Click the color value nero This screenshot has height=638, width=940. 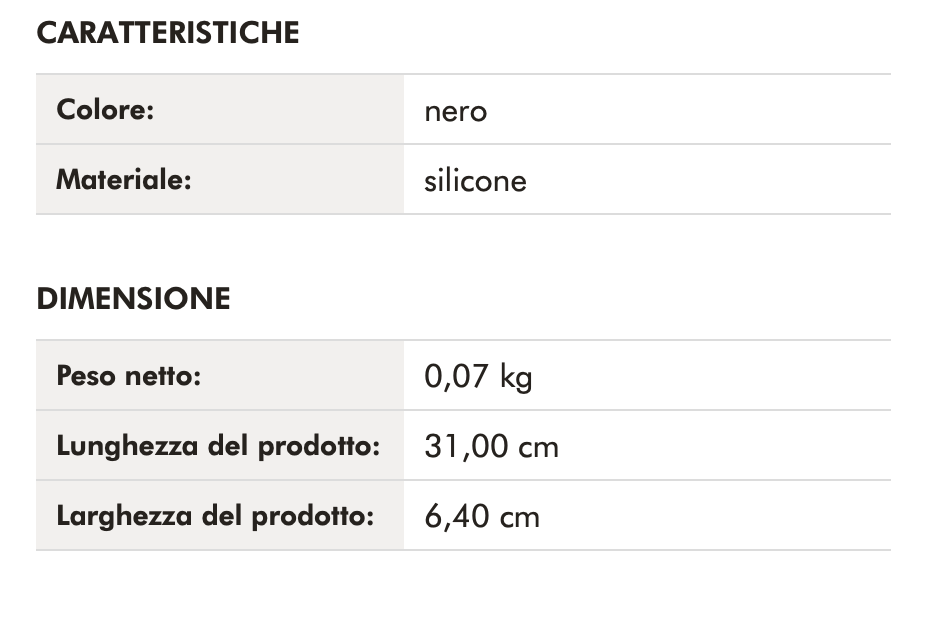(x=455, y=110)
